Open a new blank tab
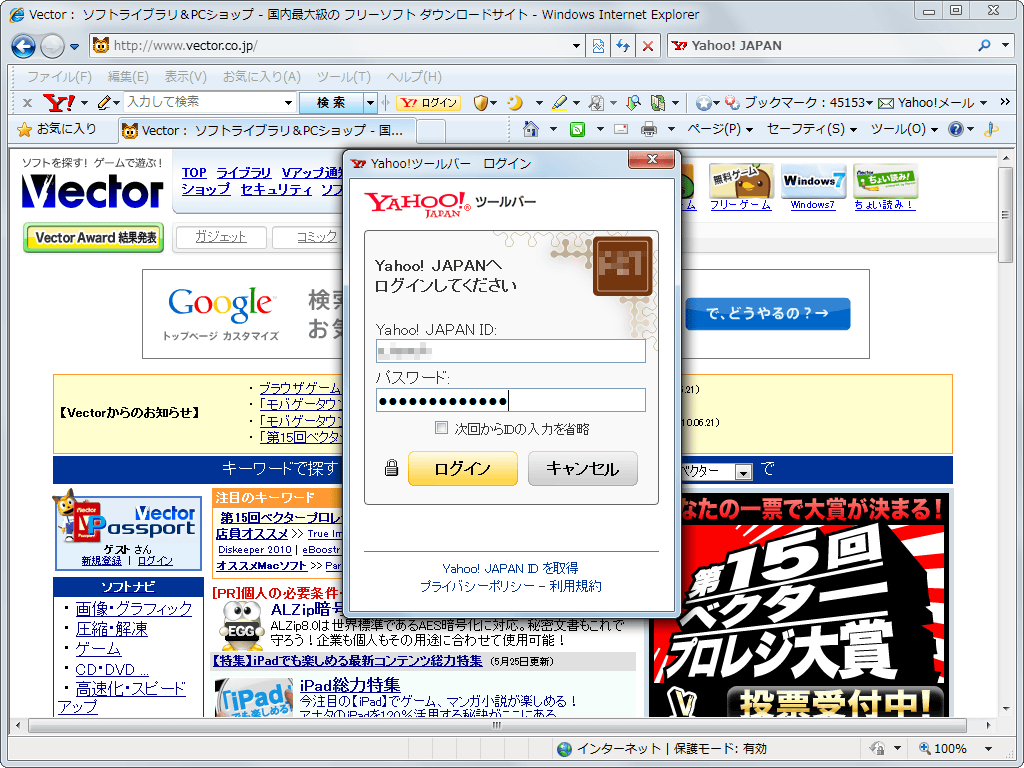The image size is (1024, 768). click(431, 131)
